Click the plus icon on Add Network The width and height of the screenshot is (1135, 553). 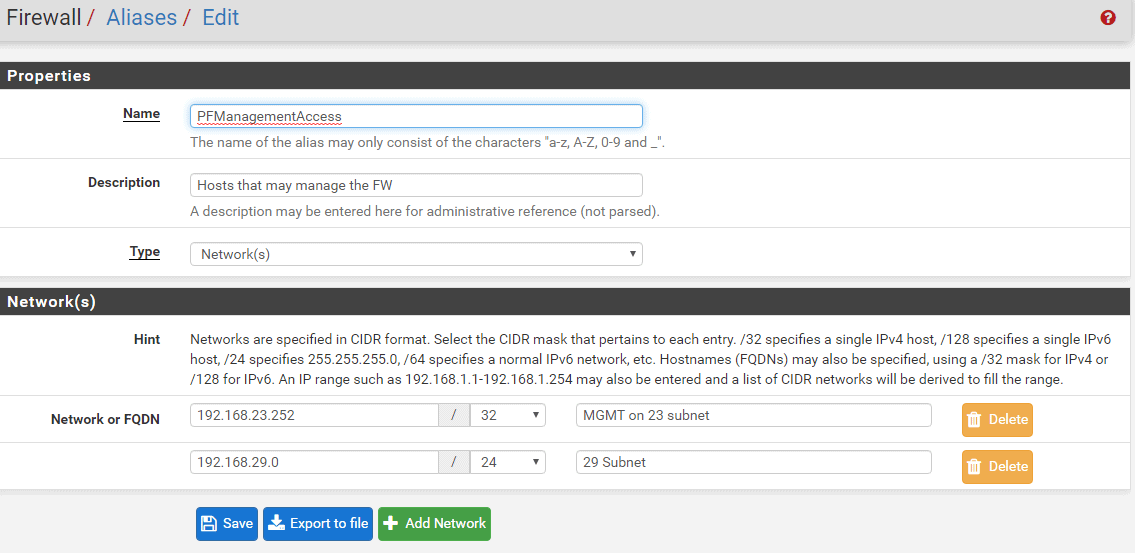click(390, 523)
